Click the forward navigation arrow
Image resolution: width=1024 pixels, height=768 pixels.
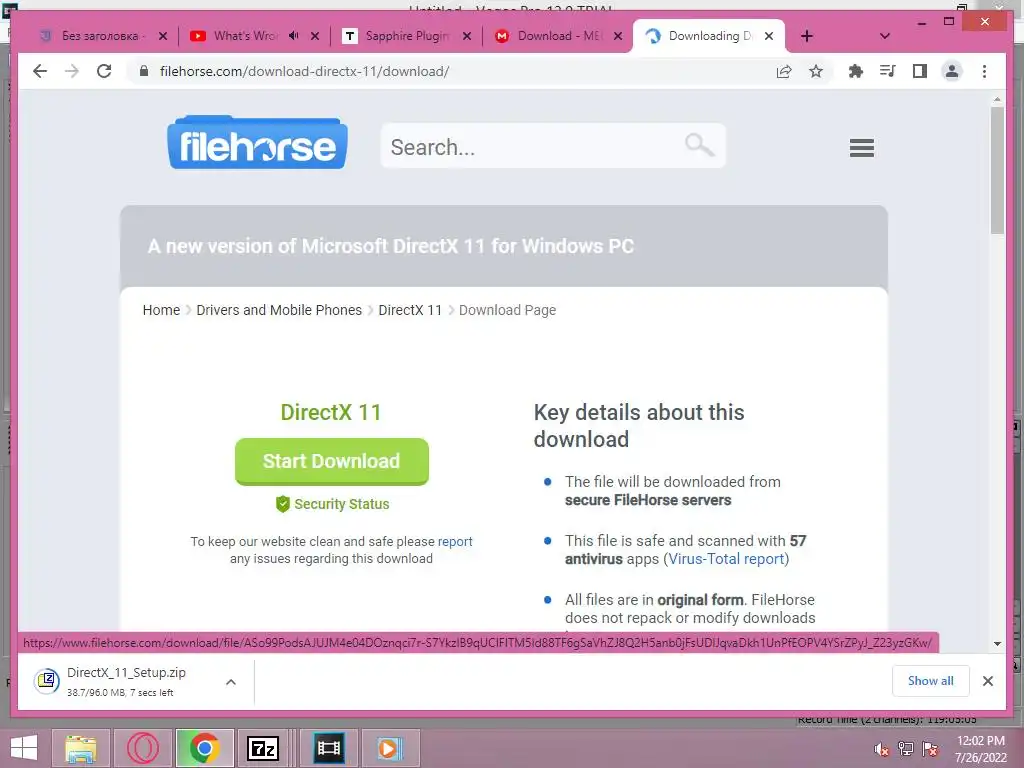click(72, 71)
